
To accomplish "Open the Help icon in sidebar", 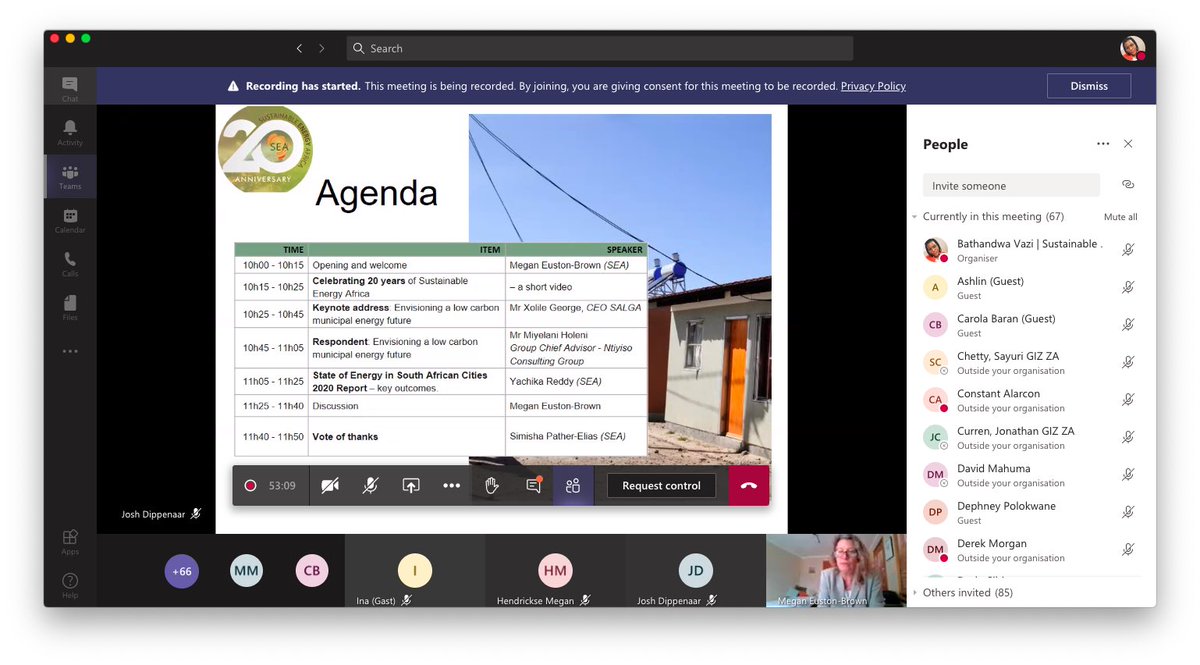I will pyautogui.click(x=70, y=585).
